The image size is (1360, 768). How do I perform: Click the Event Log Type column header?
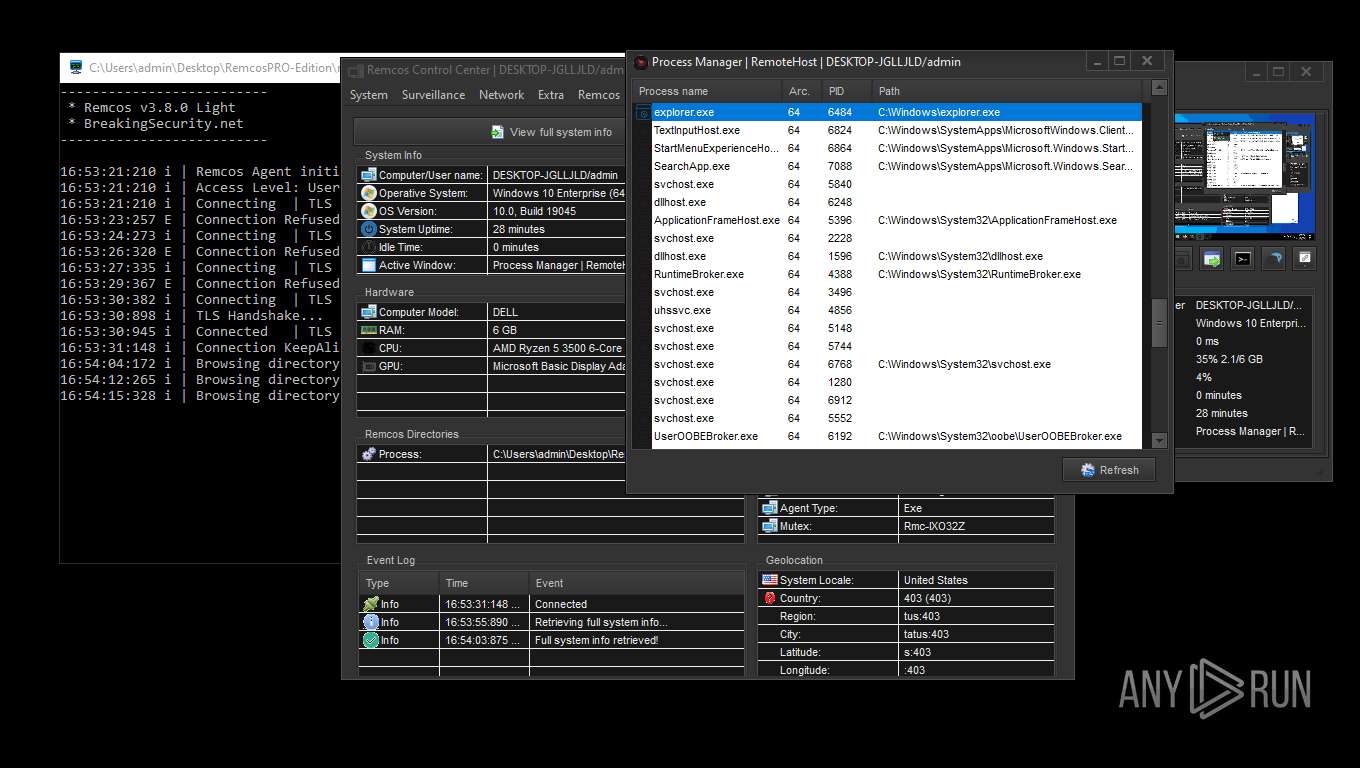tap(399, 583)
